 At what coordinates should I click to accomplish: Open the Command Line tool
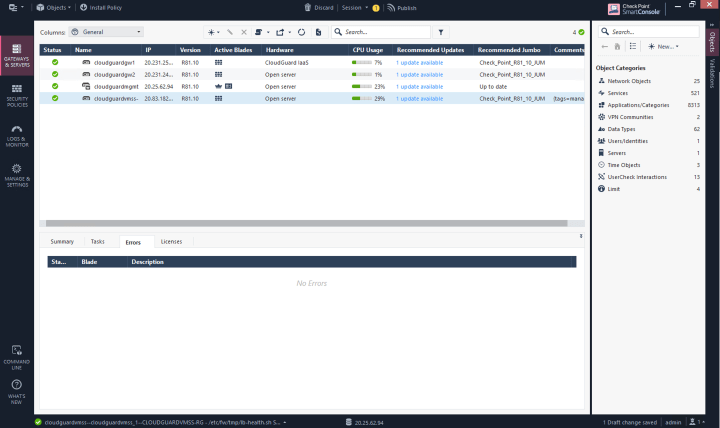[17, 358]
